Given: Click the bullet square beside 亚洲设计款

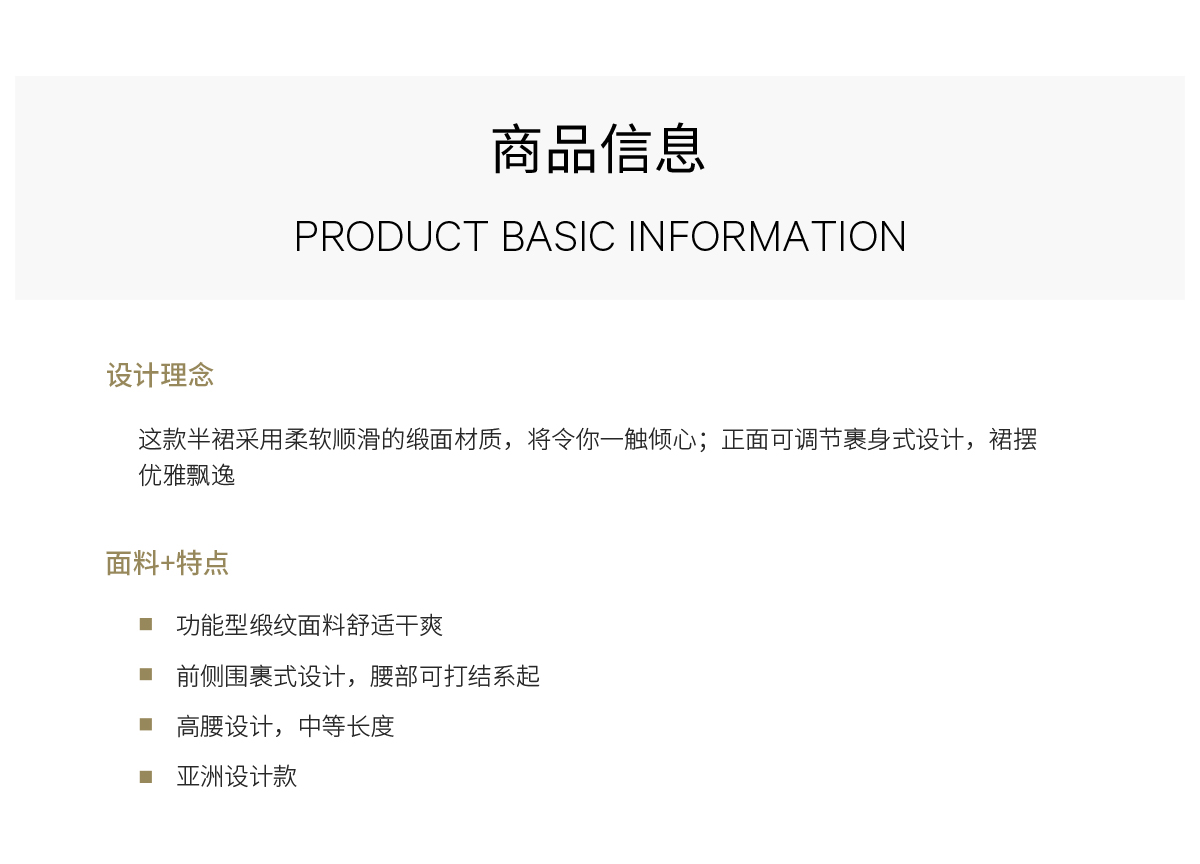Looking at the screenshot, I should tap(146, 776).
